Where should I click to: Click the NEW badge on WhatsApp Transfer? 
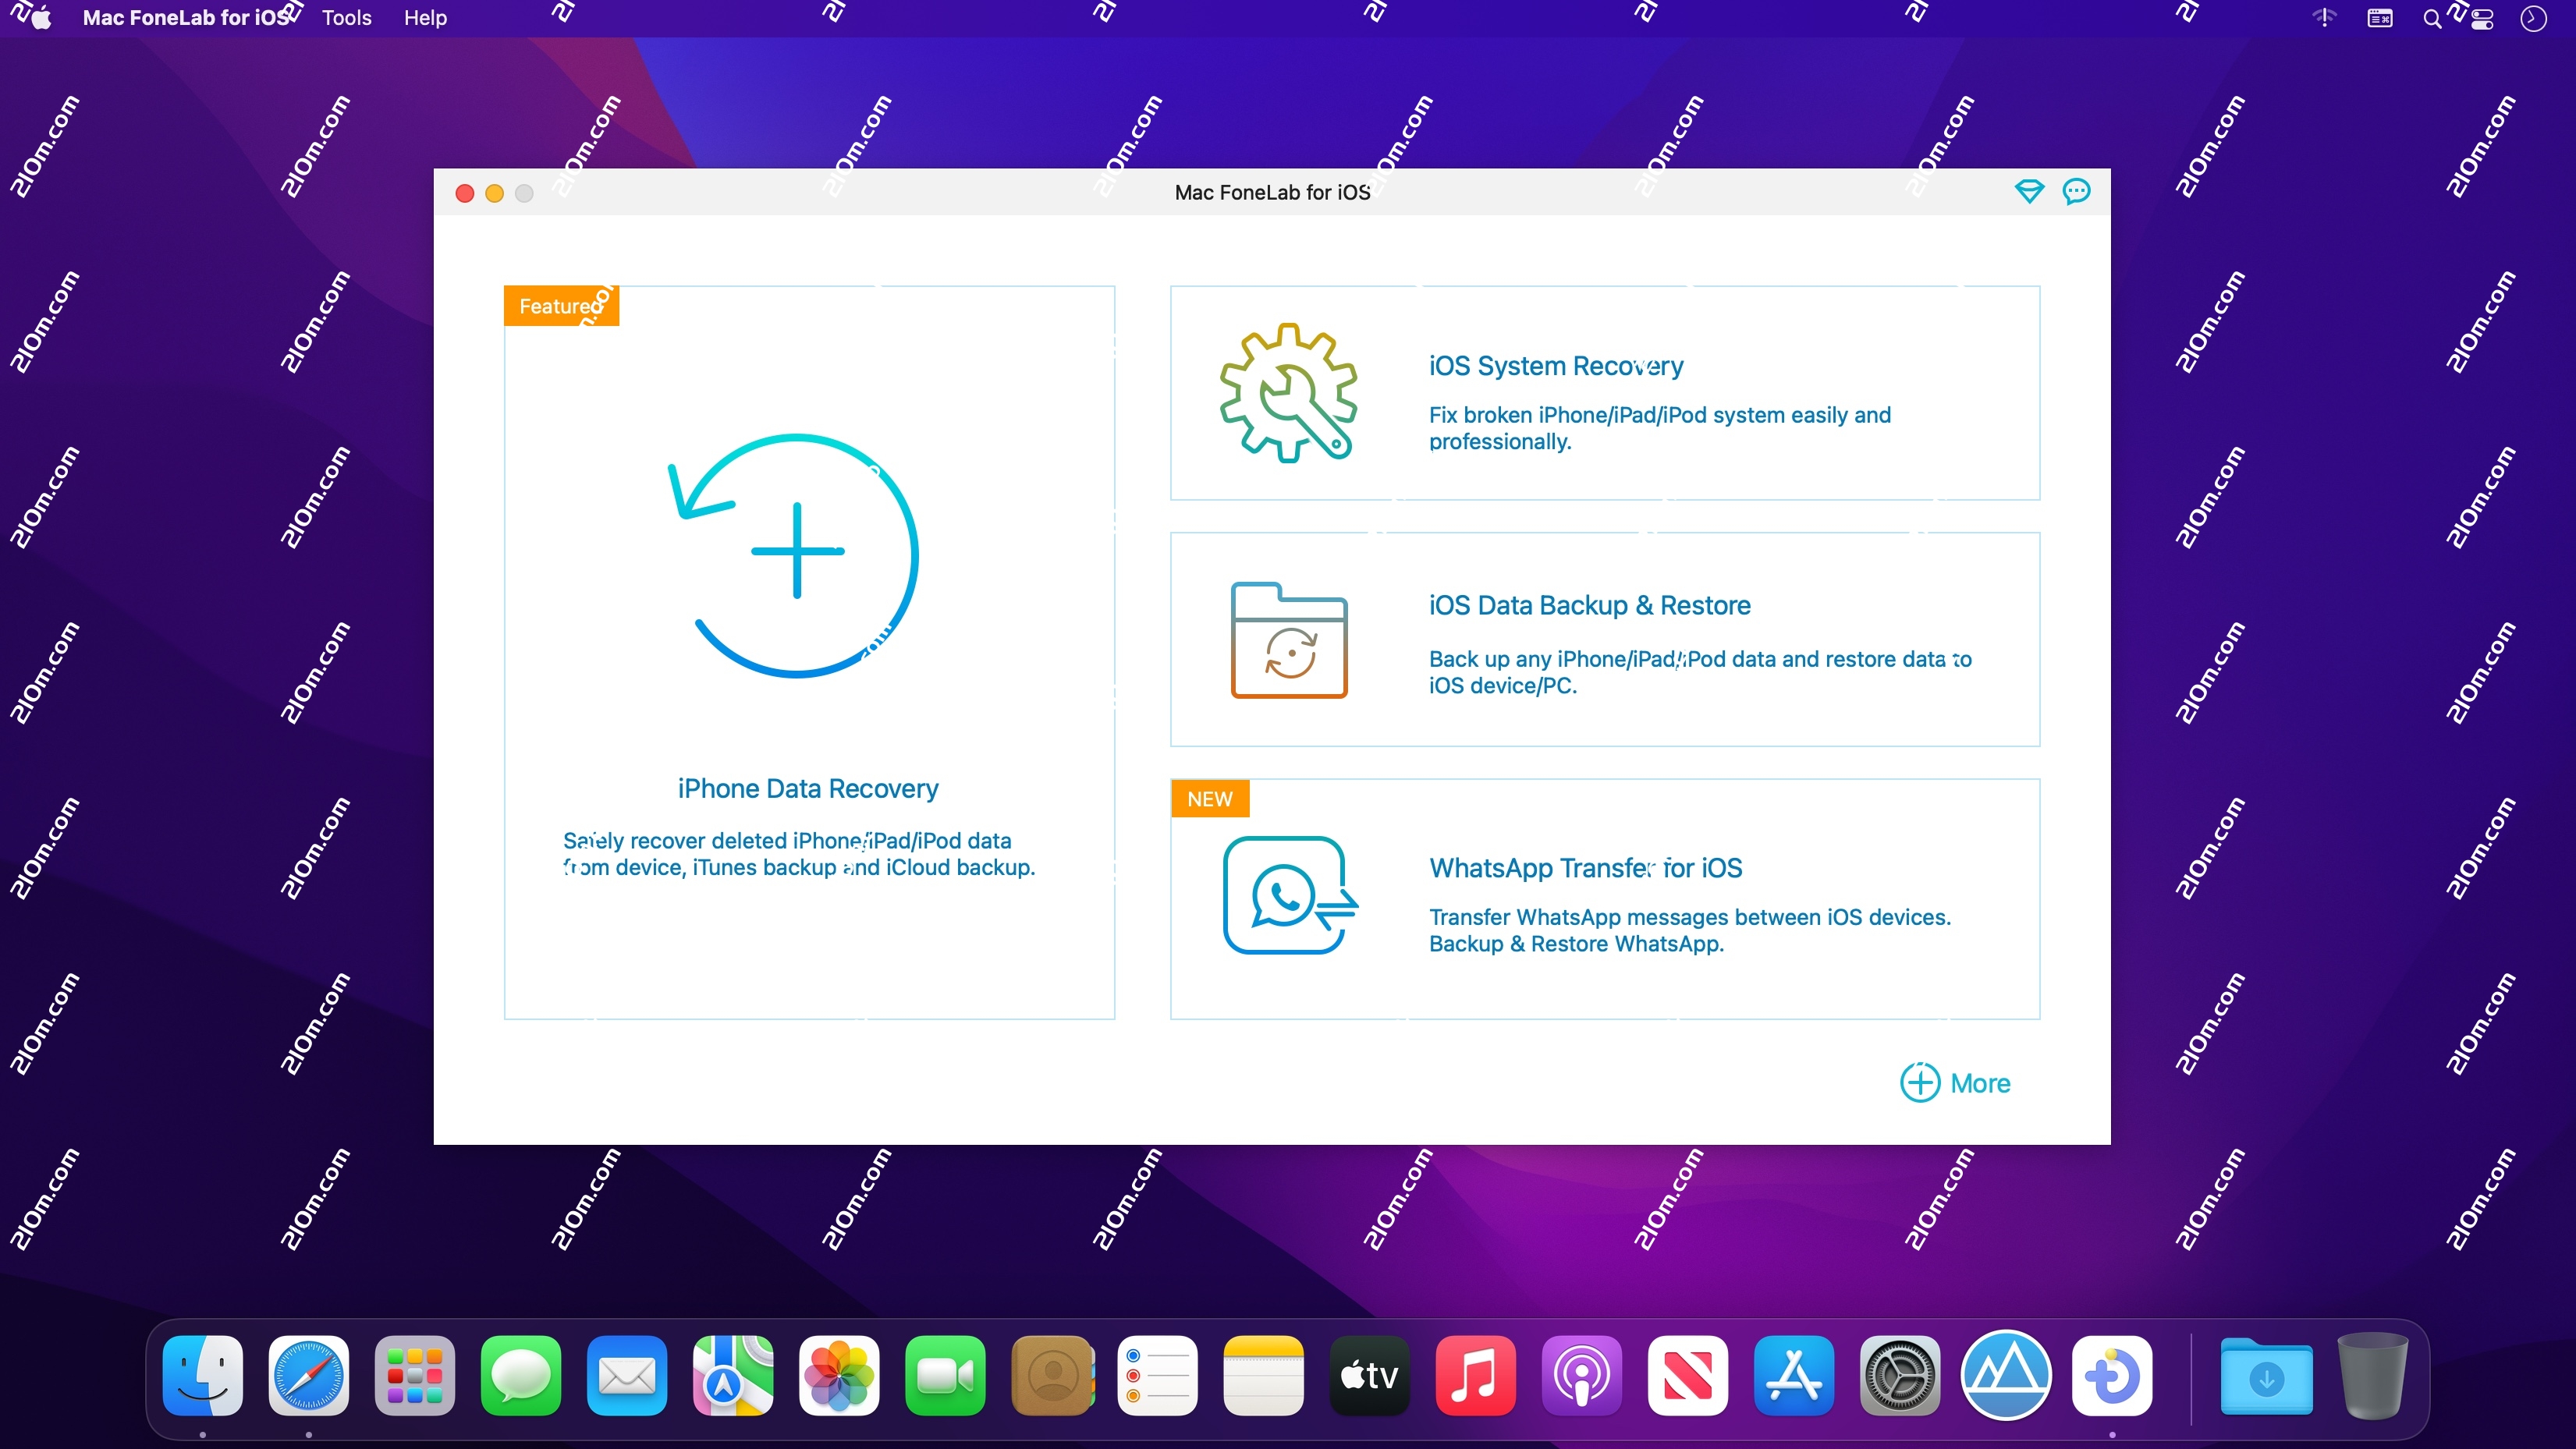point(1209,798)
